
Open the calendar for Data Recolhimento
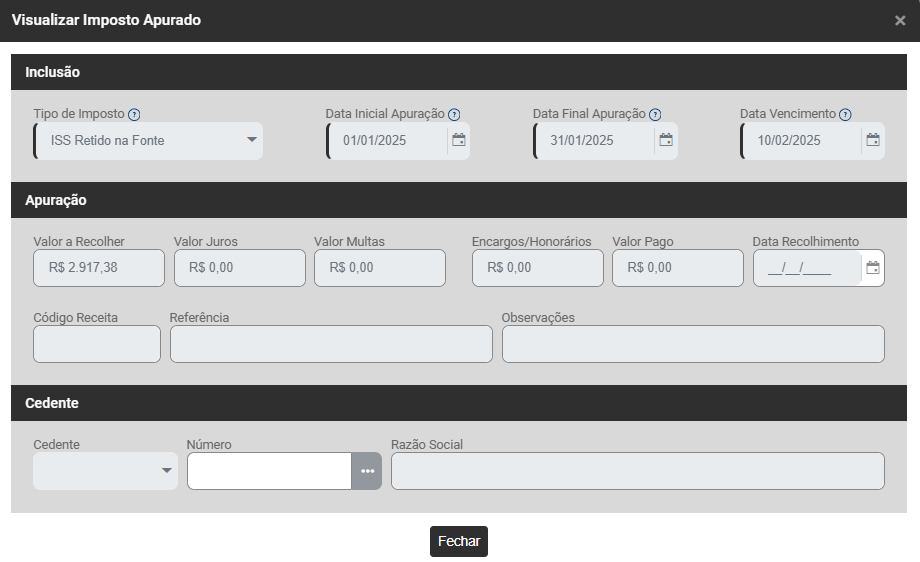coord(873,268)
